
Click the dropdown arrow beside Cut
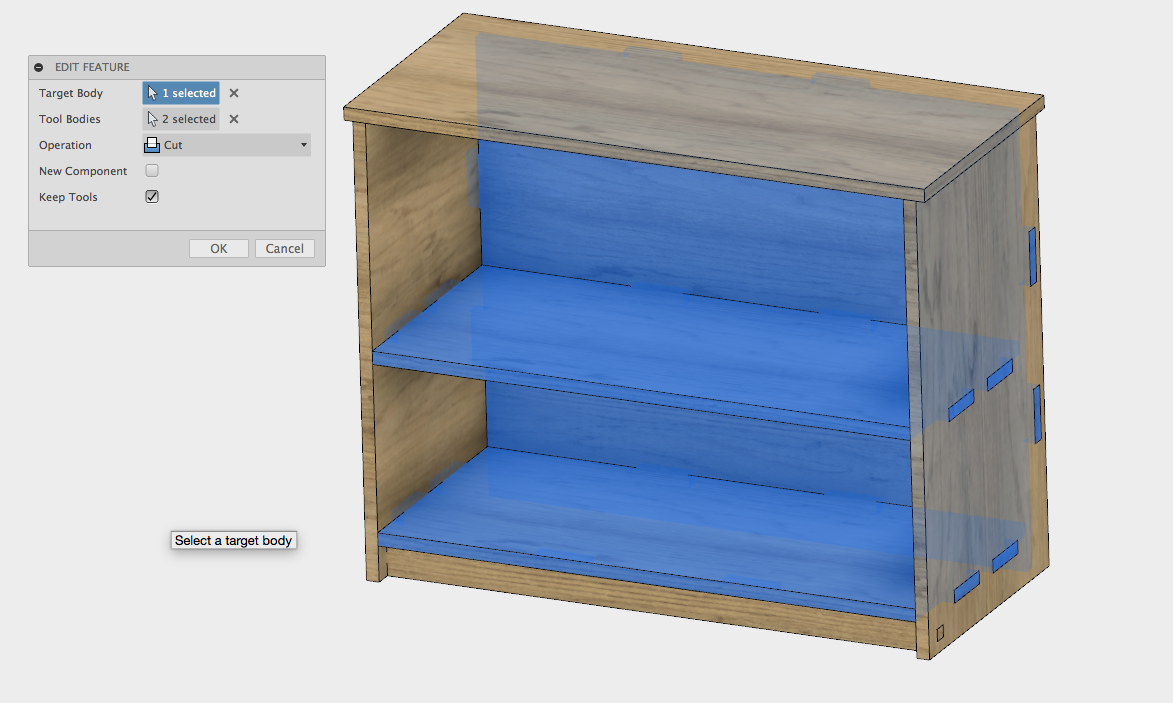click(x=303, y=144)
